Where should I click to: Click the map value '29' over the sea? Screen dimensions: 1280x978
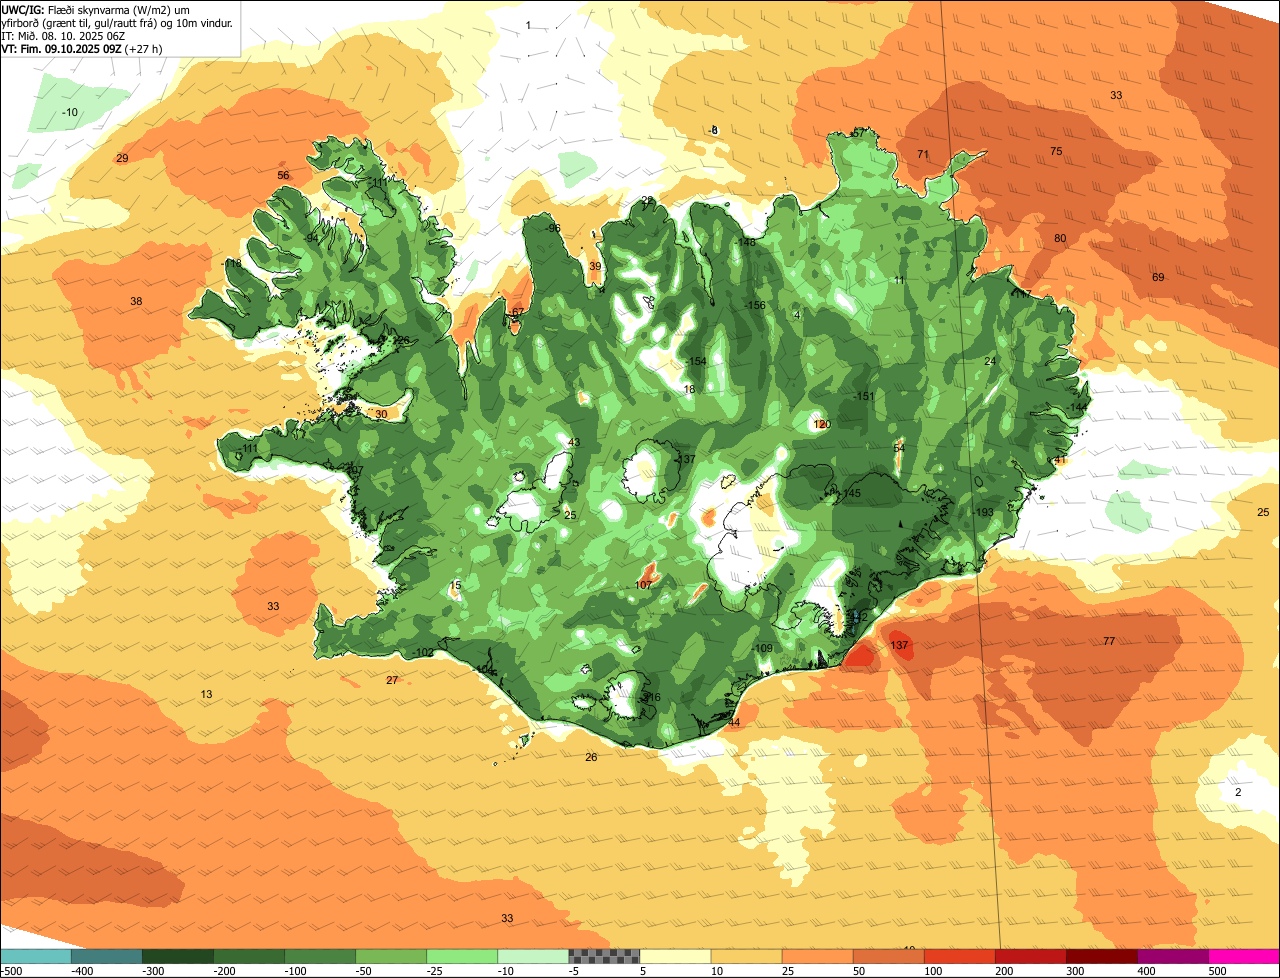(x=122, y=158)
